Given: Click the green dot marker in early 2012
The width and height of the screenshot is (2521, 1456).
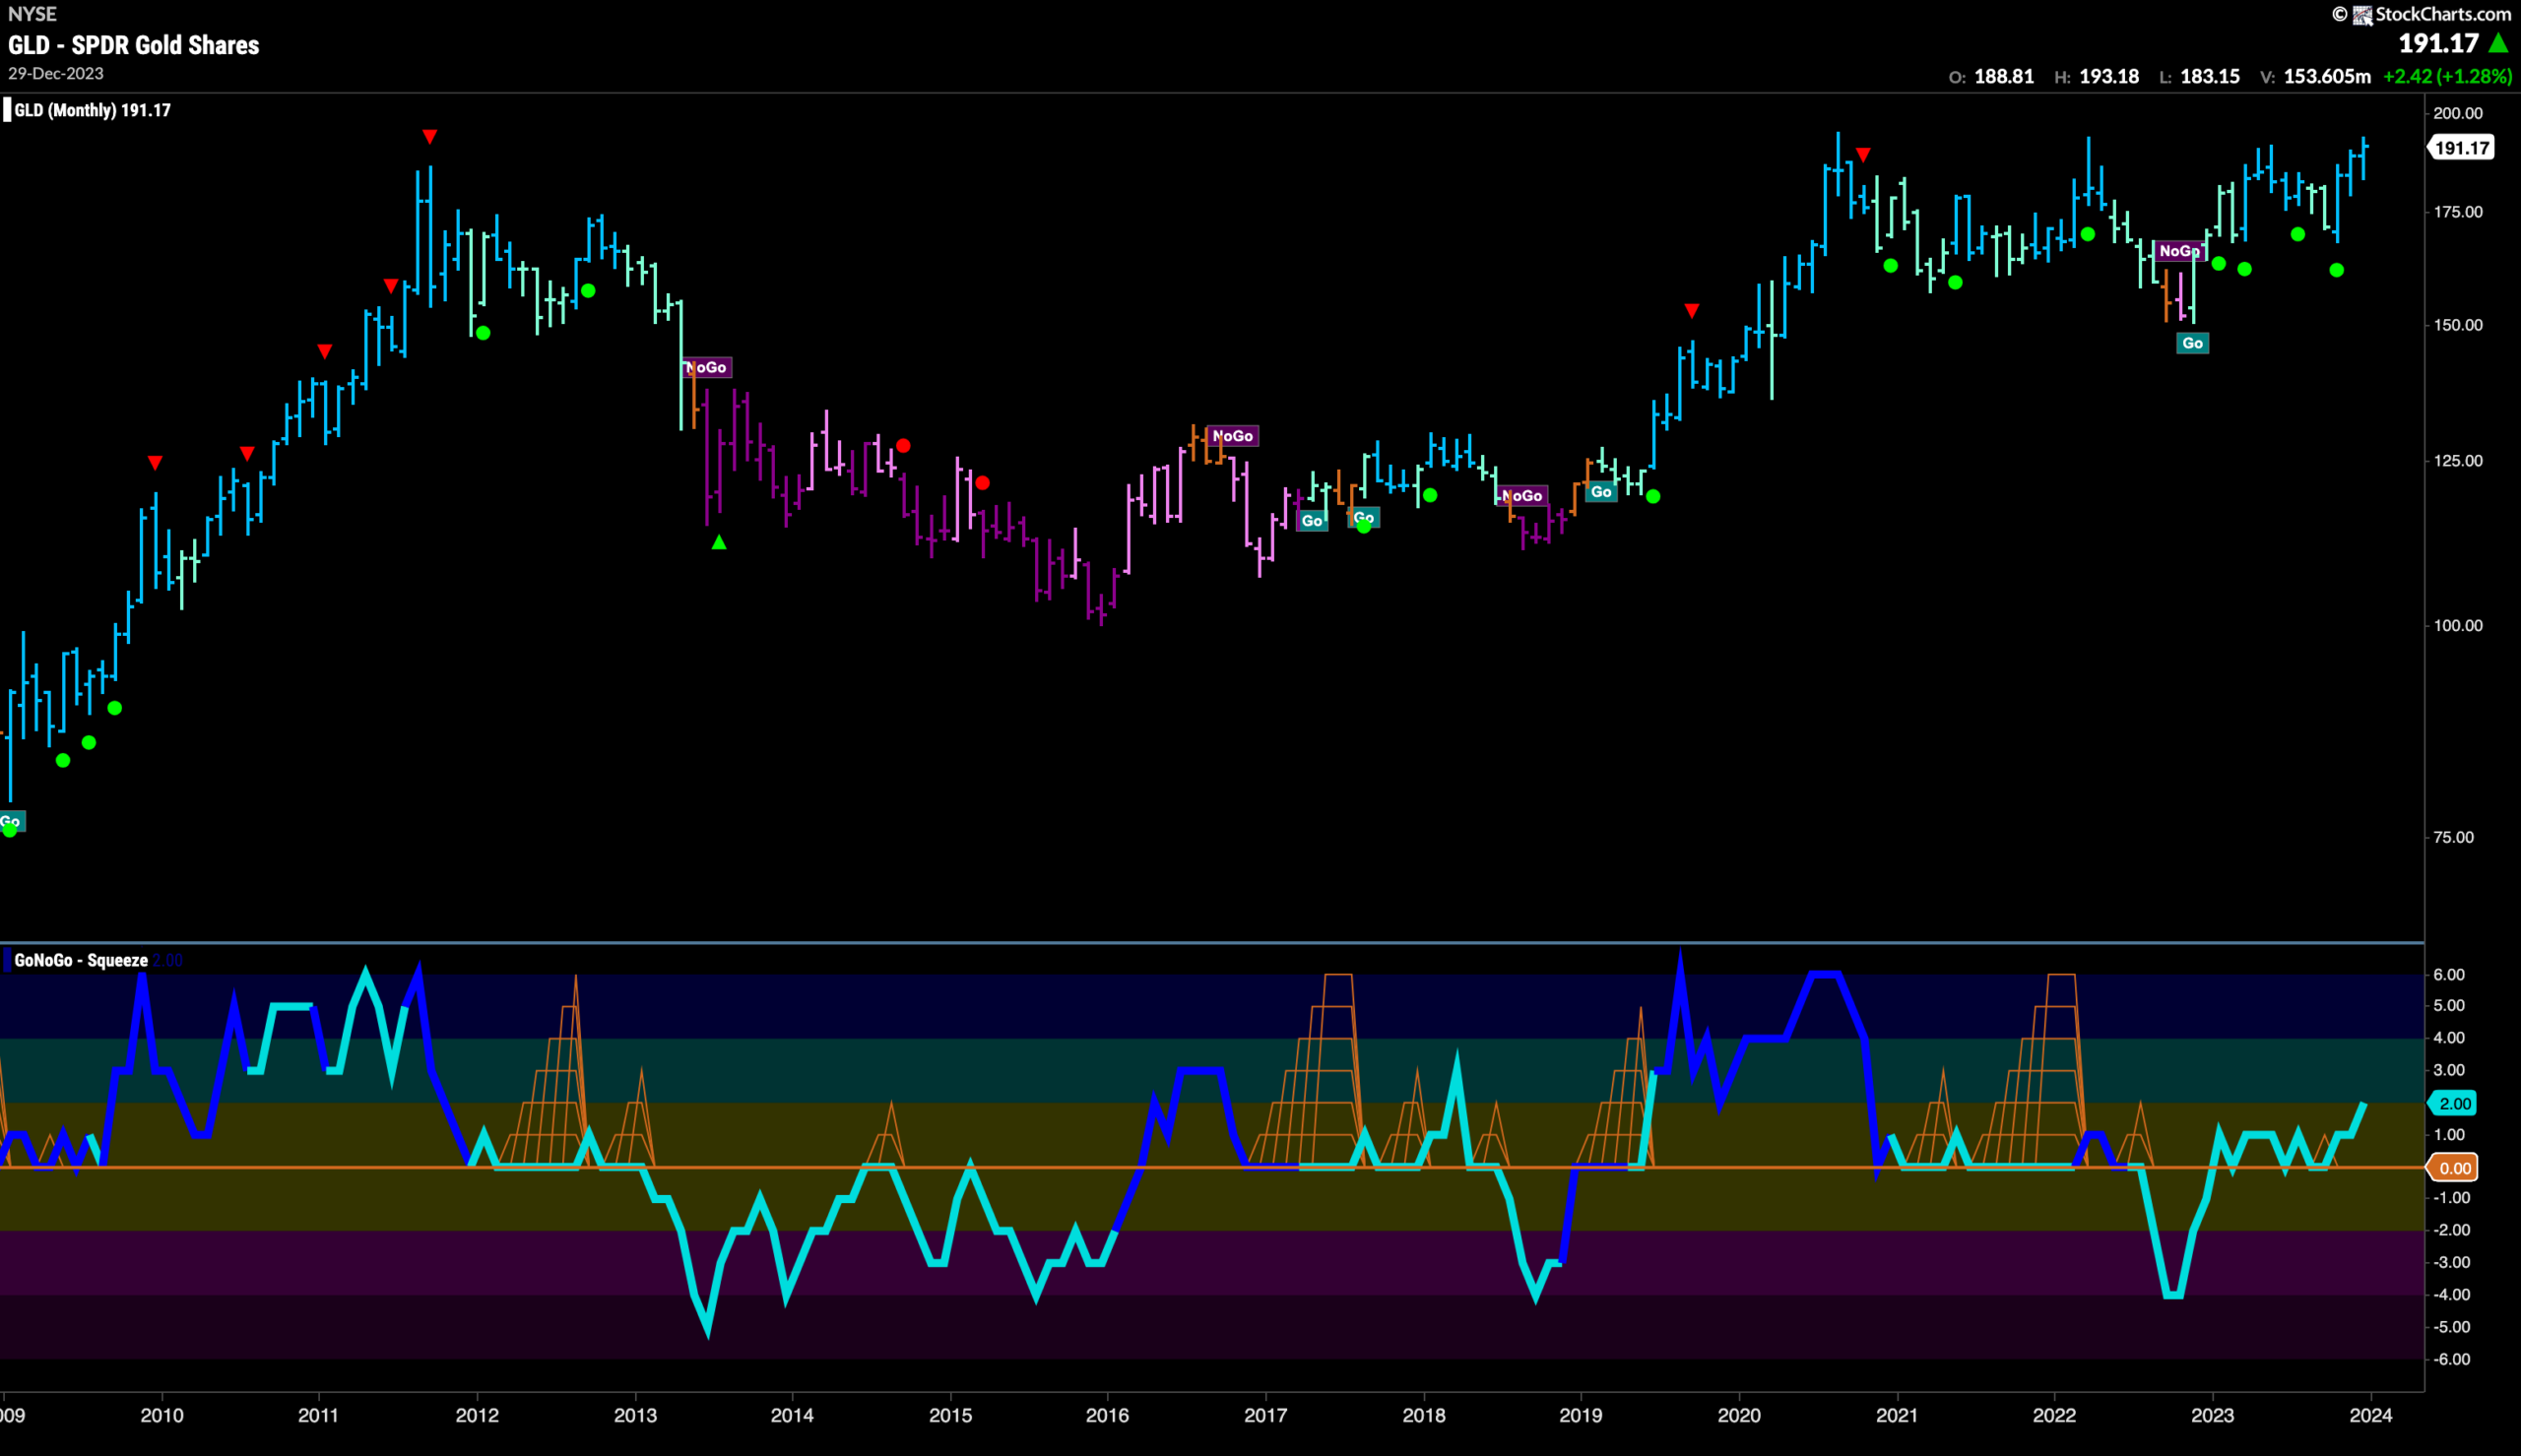Looking at the screenshot, I should pos(483,333).
